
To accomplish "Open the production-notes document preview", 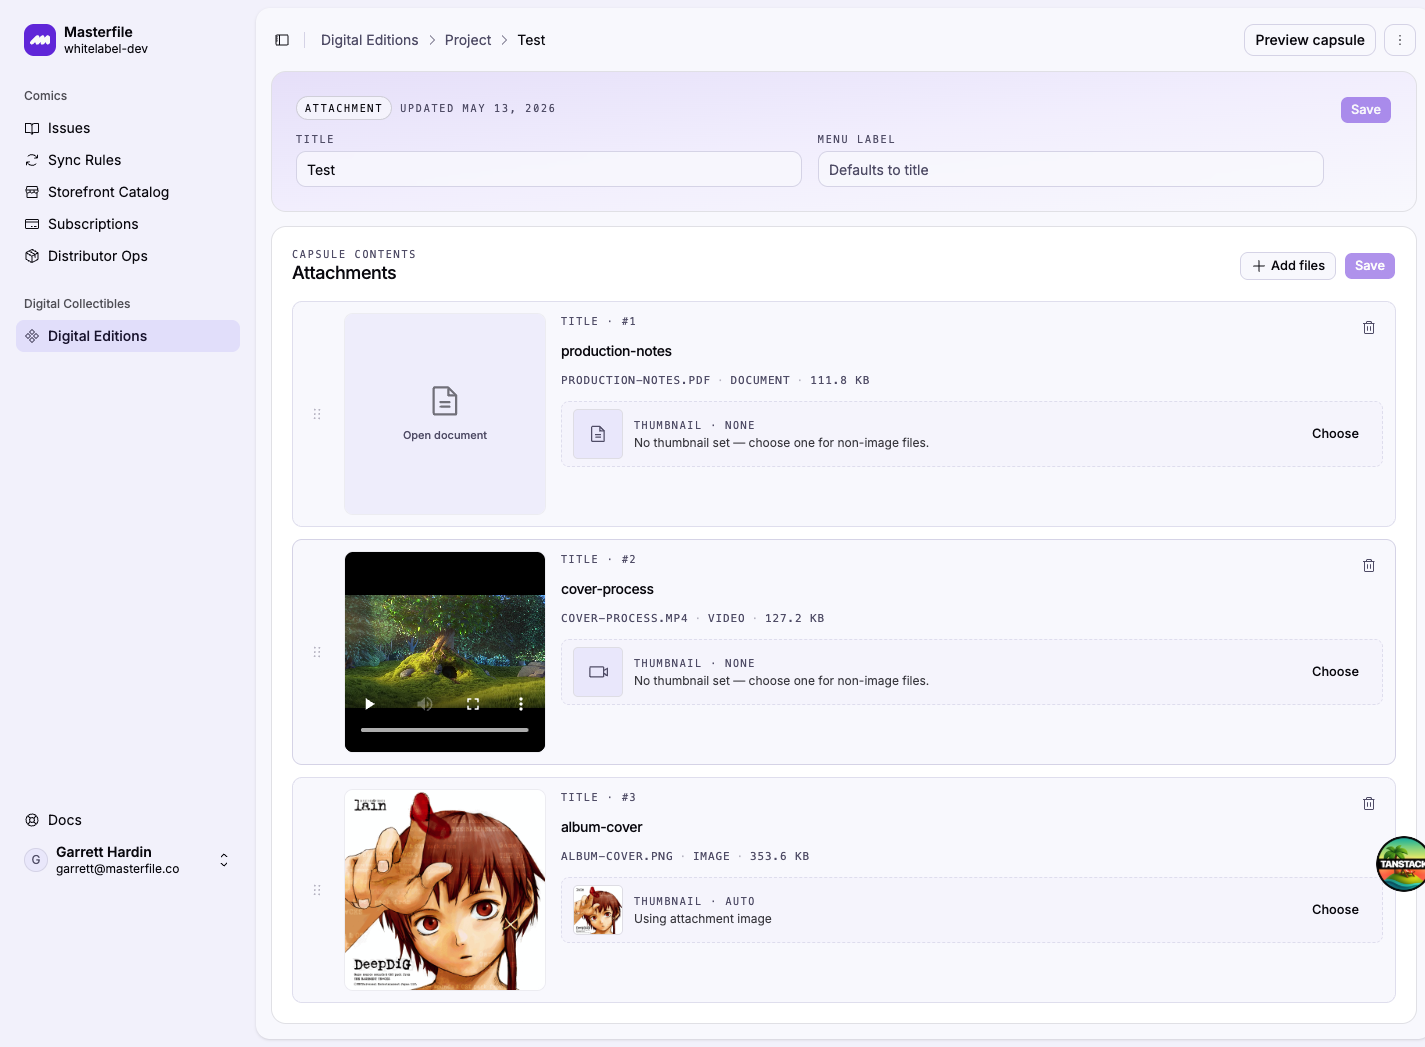I will (445, 414).
